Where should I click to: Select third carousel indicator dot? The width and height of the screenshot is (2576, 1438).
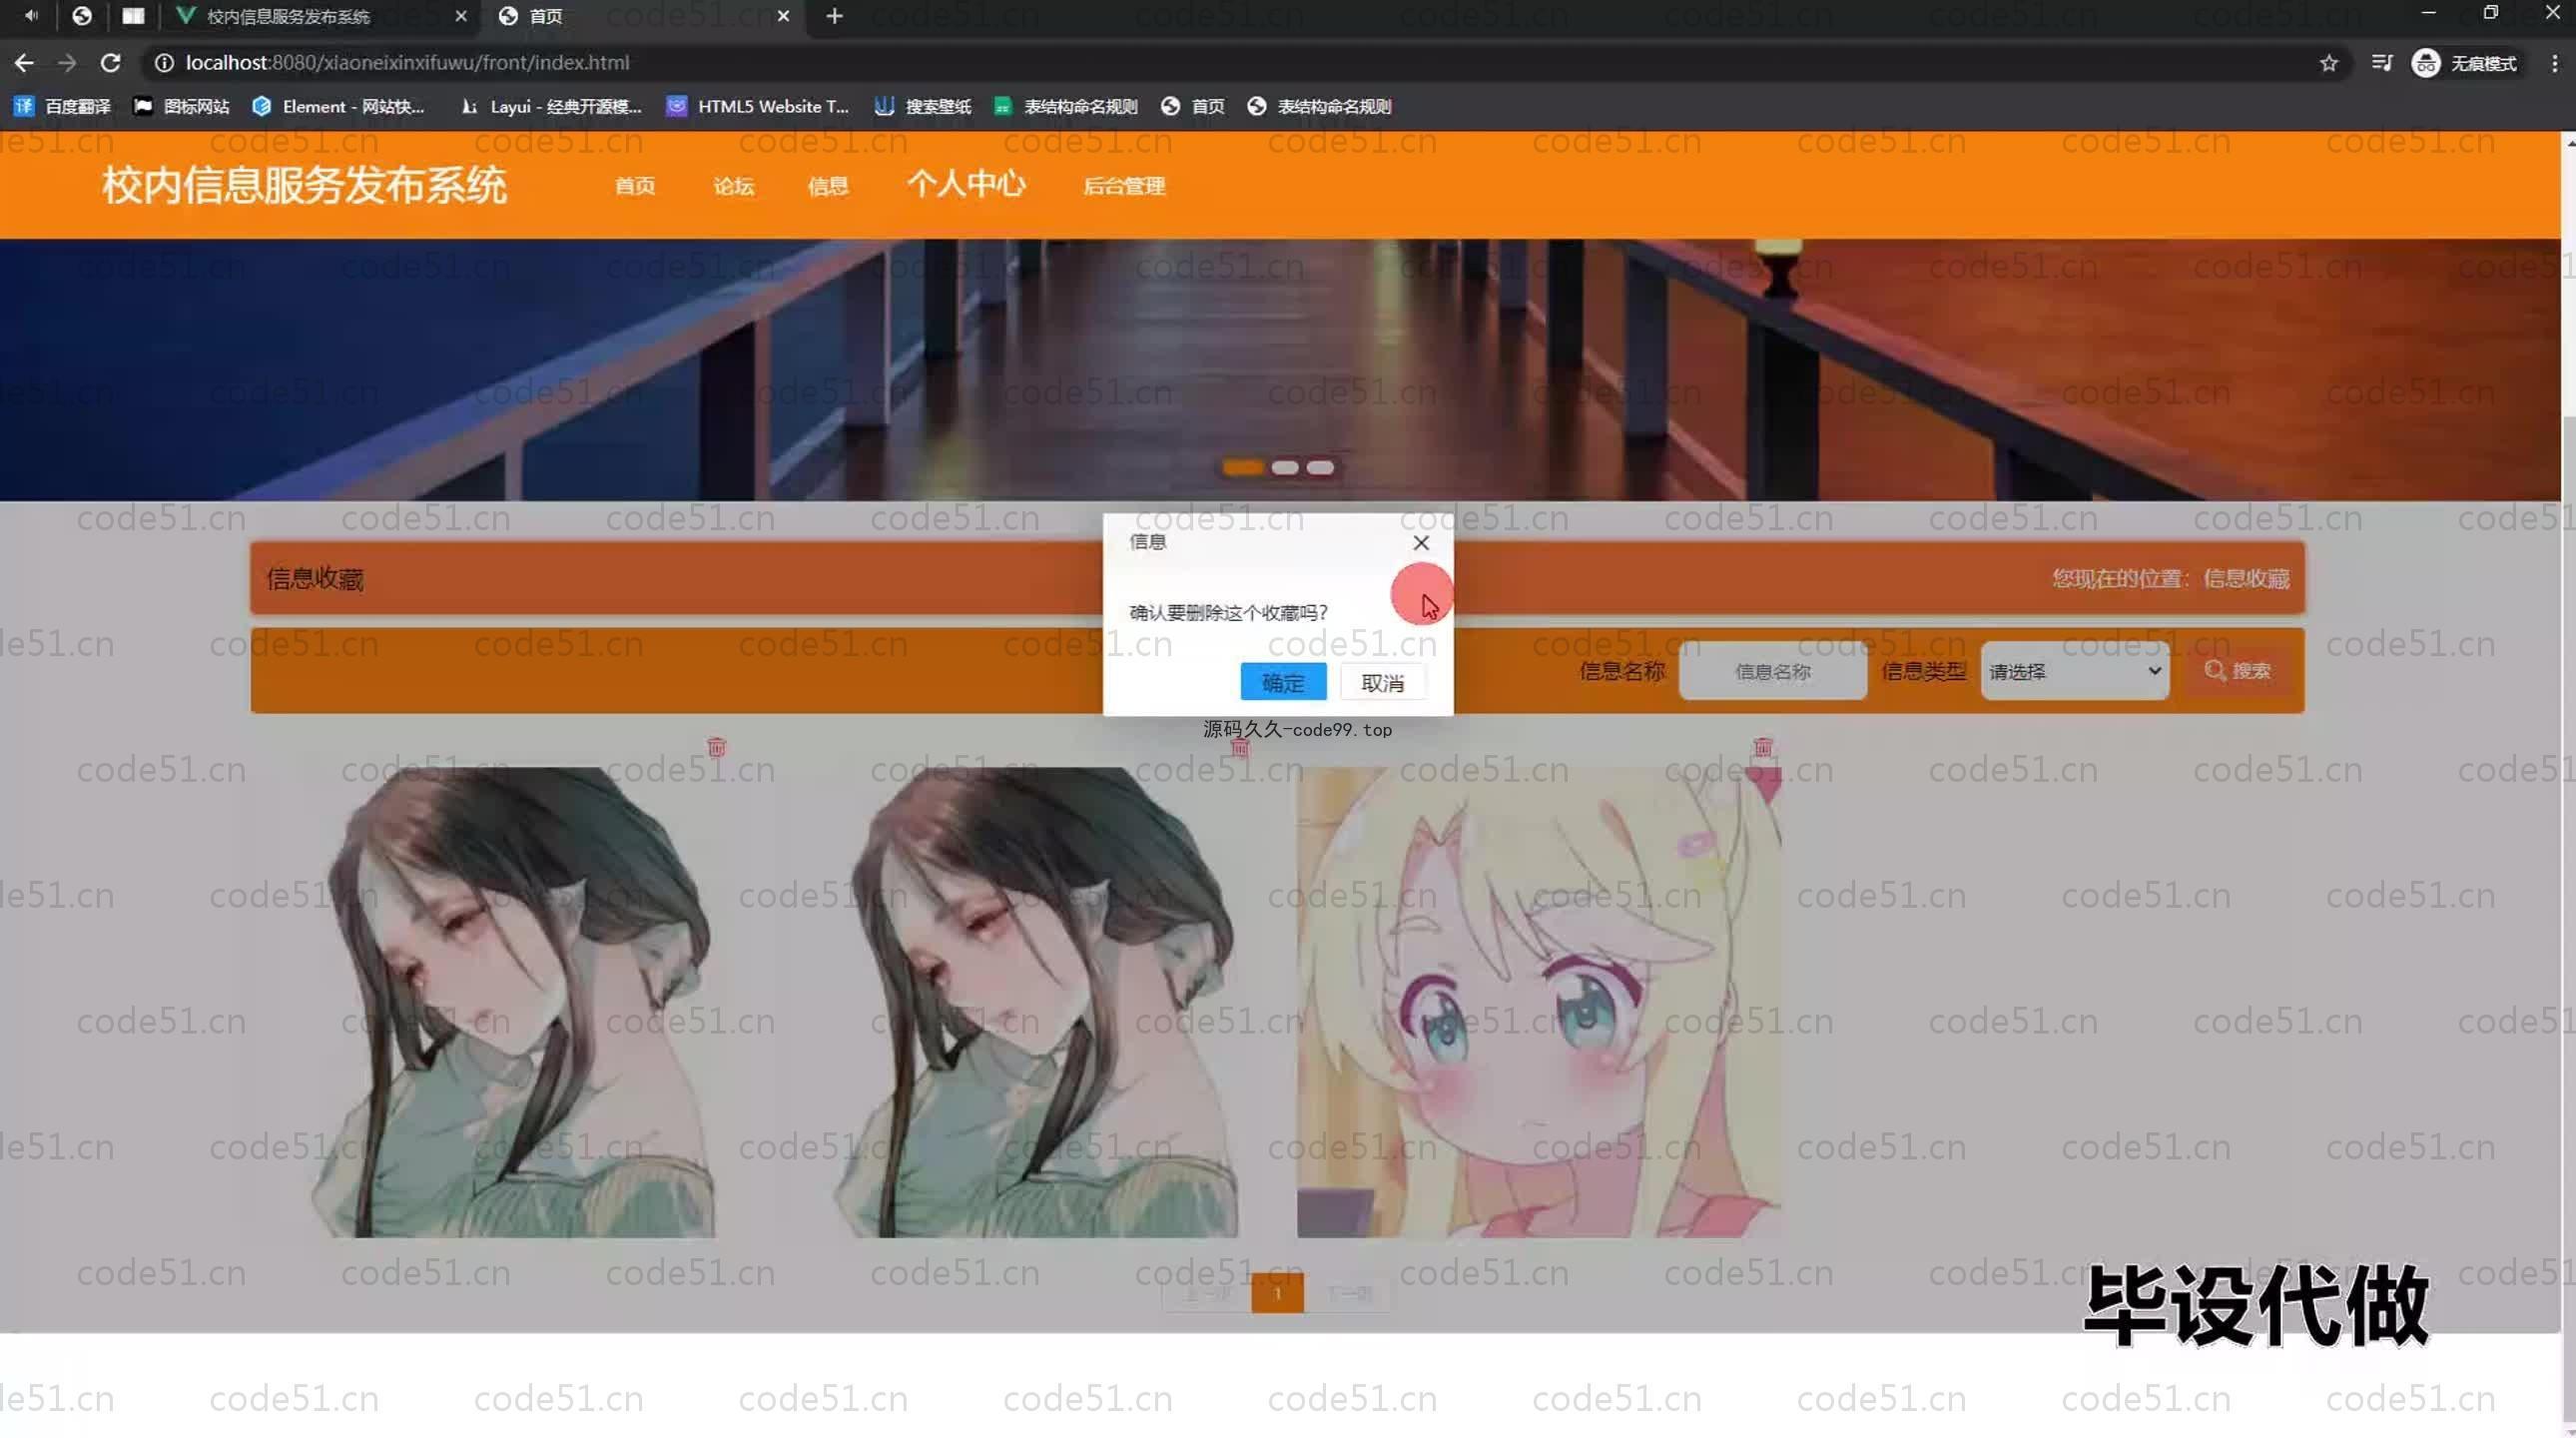click(x=1320, y=467)
